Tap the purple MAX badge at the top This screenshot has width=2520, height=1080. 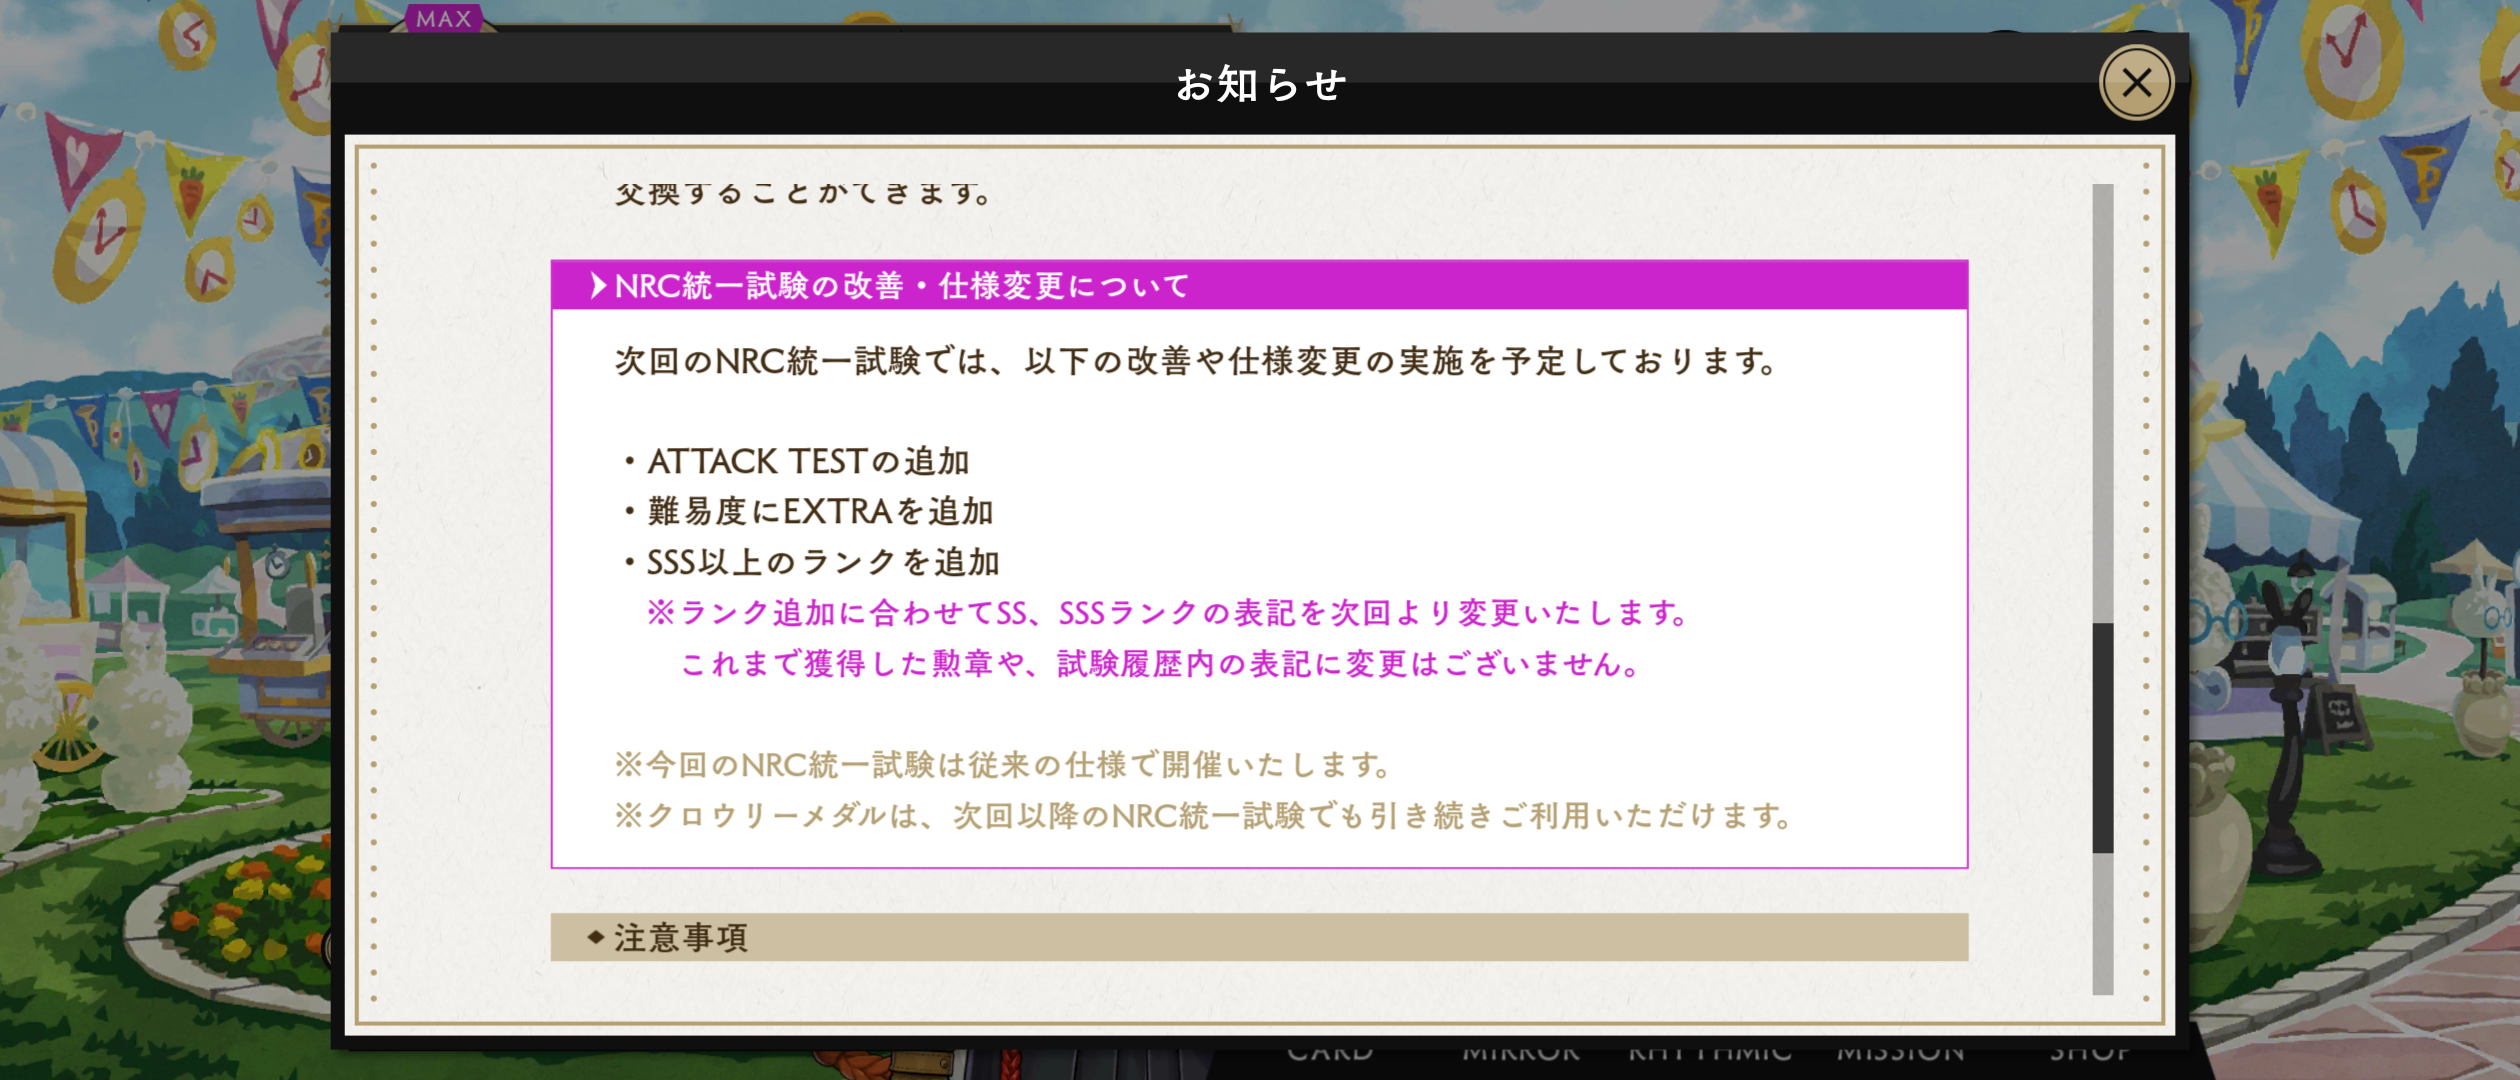[444, 18]
